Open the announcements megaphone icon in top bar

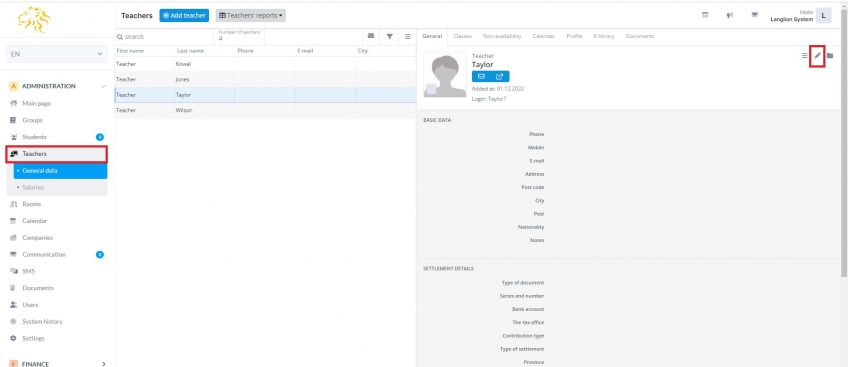tap(730, 15)
